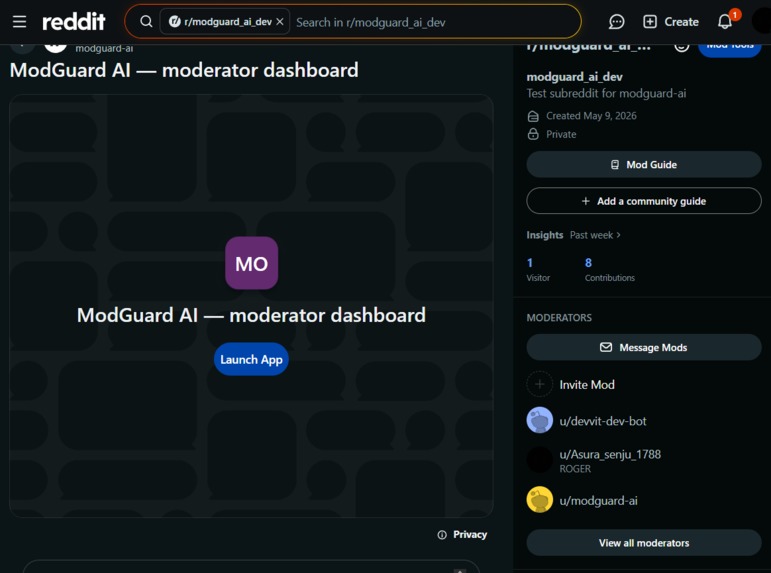Click the devvit-dev-bot avatar

coord(539,420)
